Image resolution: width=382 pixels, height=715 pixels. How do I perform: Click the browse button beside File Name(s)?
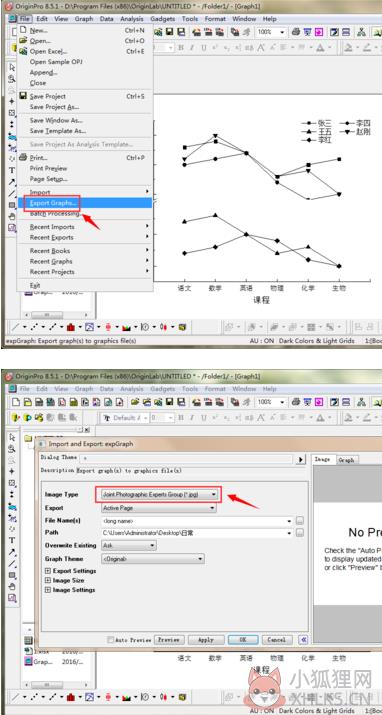299,520
